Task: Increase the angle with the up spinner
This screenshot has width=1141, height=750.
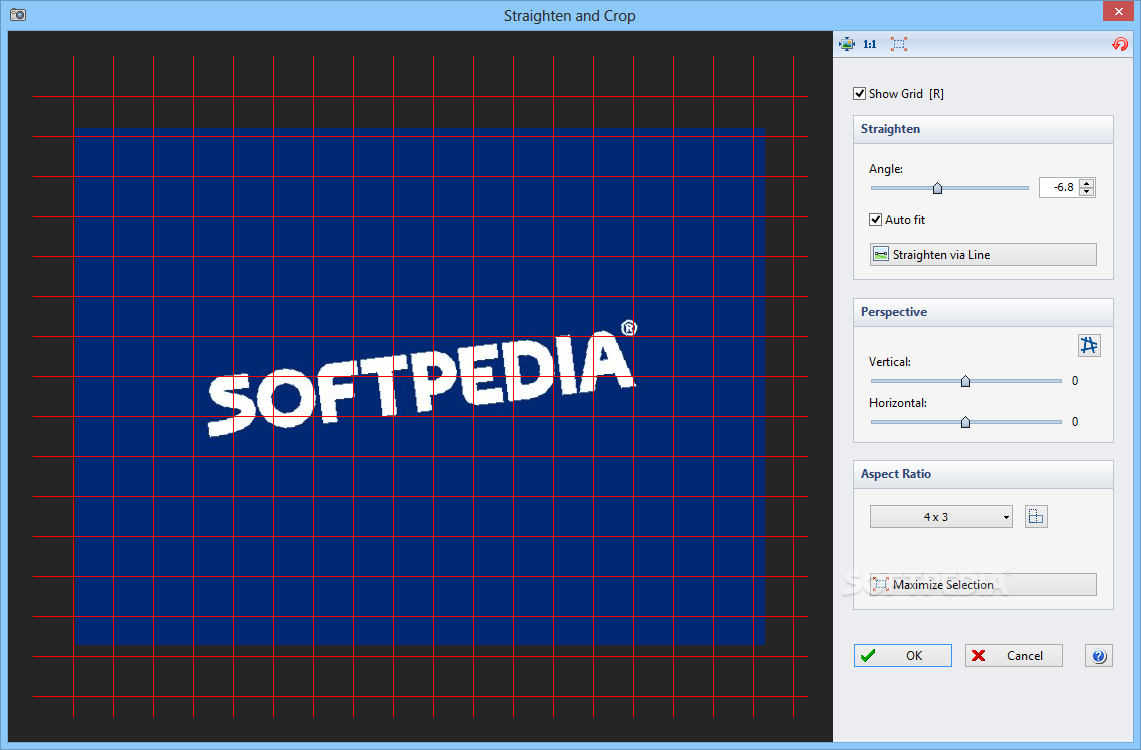Action: [x=1086, y=183]
